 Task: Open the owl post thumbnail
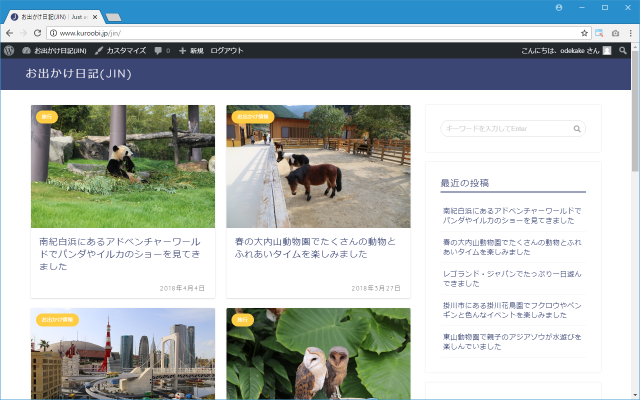coord(318,353)
